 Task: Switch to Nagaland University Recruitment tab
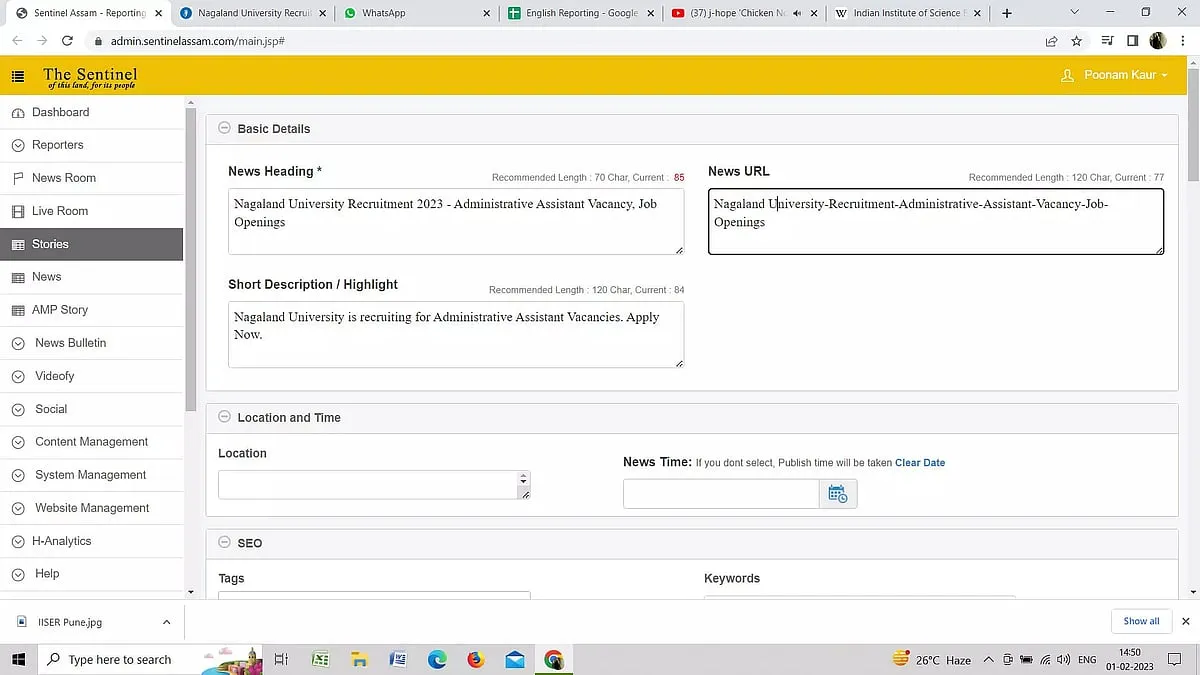coord(253,13)
